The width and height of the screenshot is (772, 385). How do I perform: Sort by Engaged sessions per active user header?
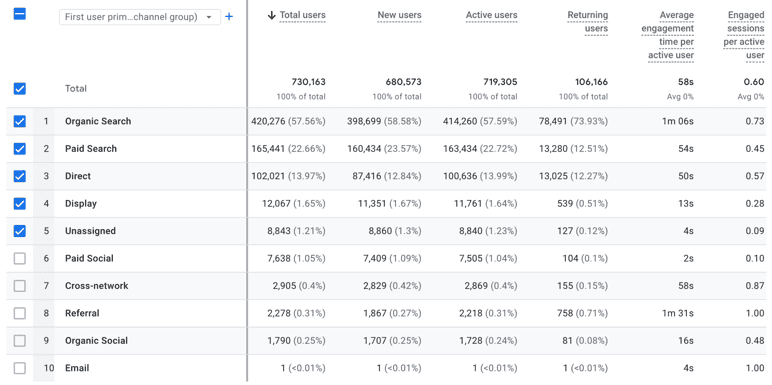[744, 35]
